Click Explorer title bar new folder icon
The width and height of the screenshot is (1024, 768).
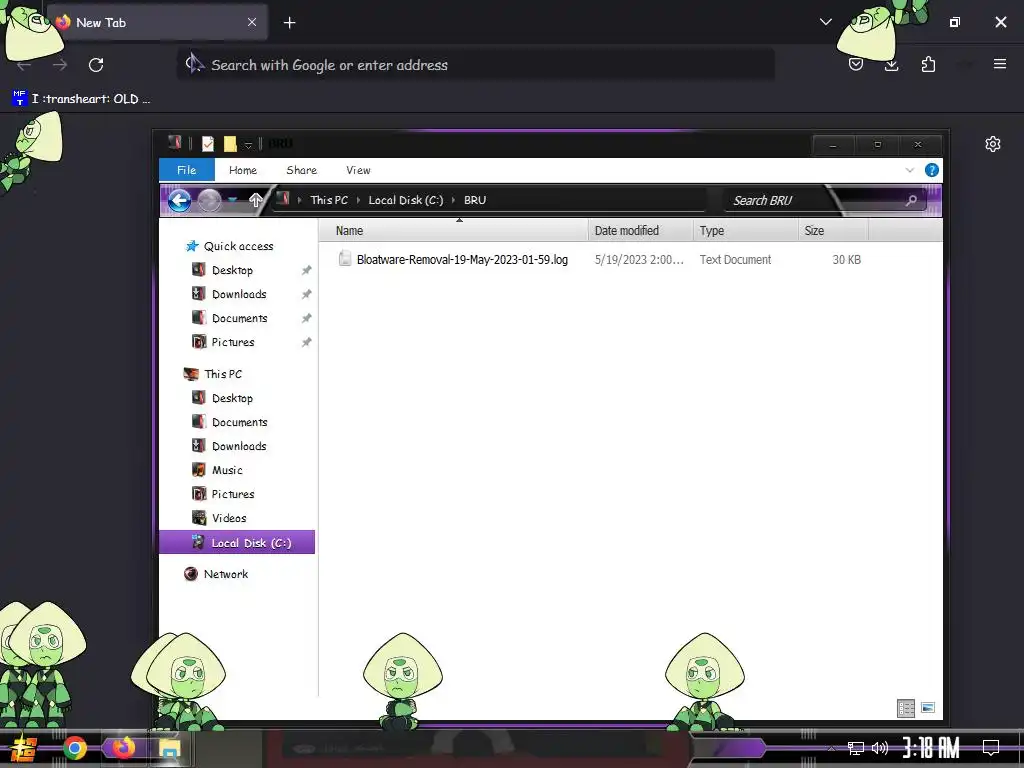(230, 144)
